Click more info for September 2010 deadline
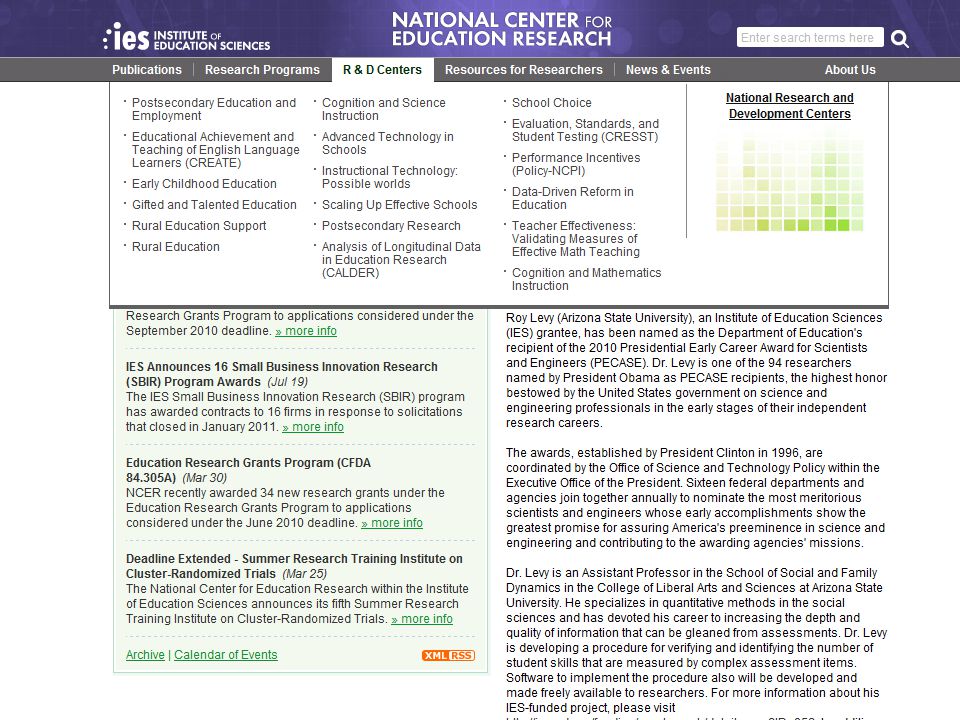Screen dimensions: 960x720 [306, 331]
